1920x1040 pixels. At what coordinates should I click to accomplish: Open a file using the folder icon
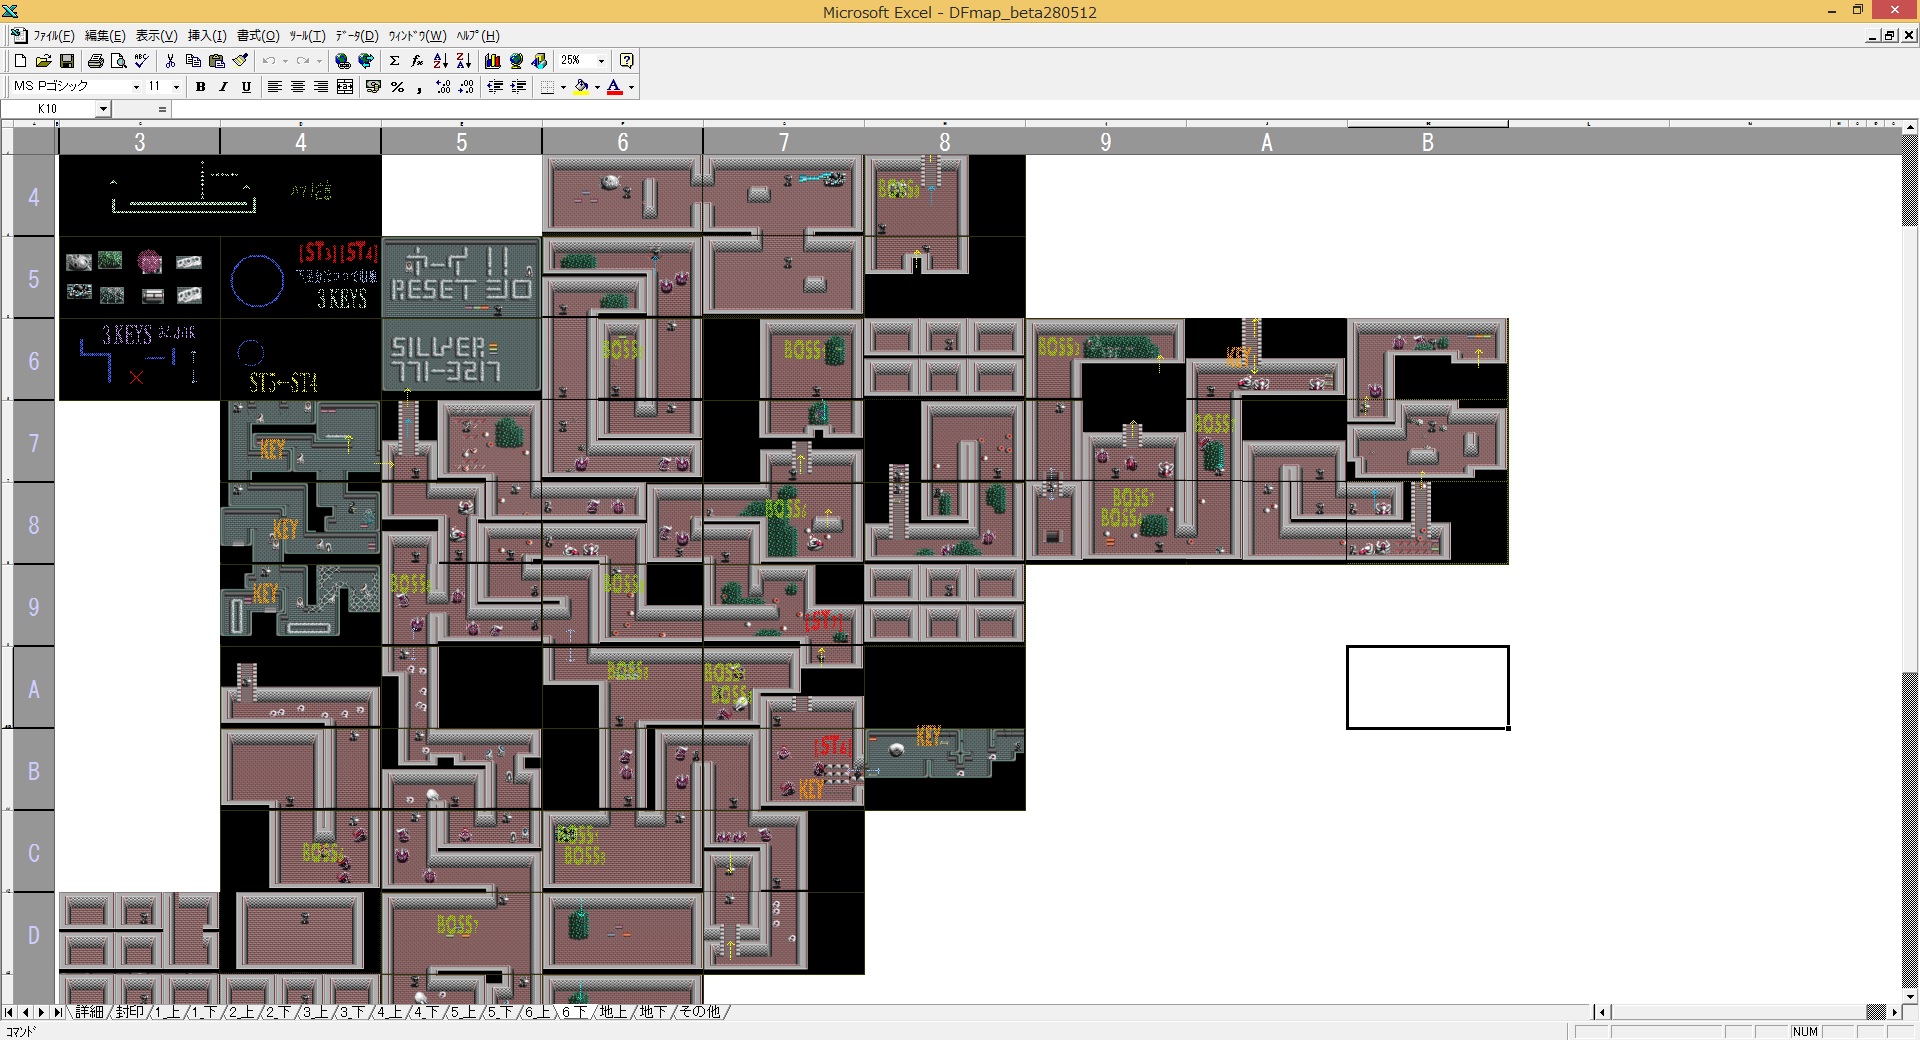pos(43,61)
